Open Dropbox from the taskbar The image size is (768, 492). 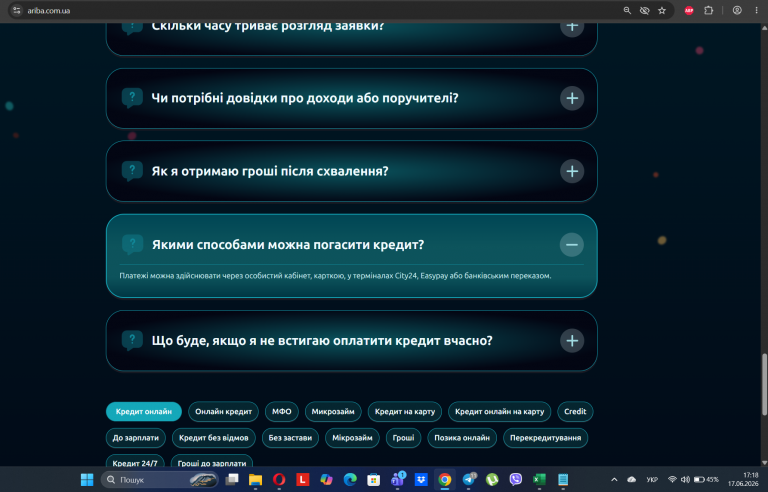[x=421, y=480]
